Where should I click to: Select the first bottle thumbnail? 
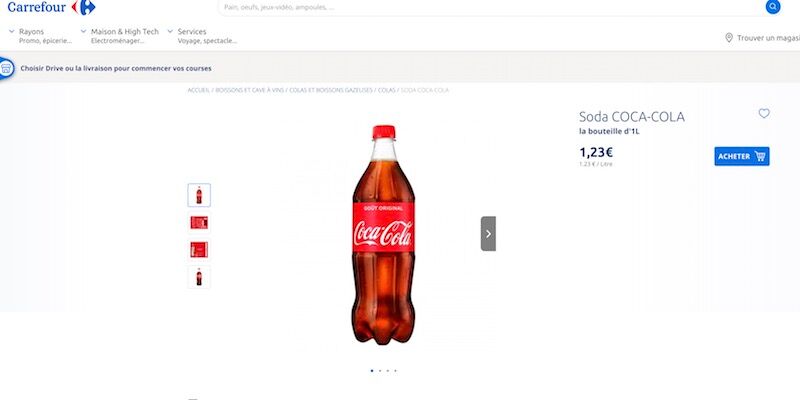pyautogui.click(x=199, y=195)
